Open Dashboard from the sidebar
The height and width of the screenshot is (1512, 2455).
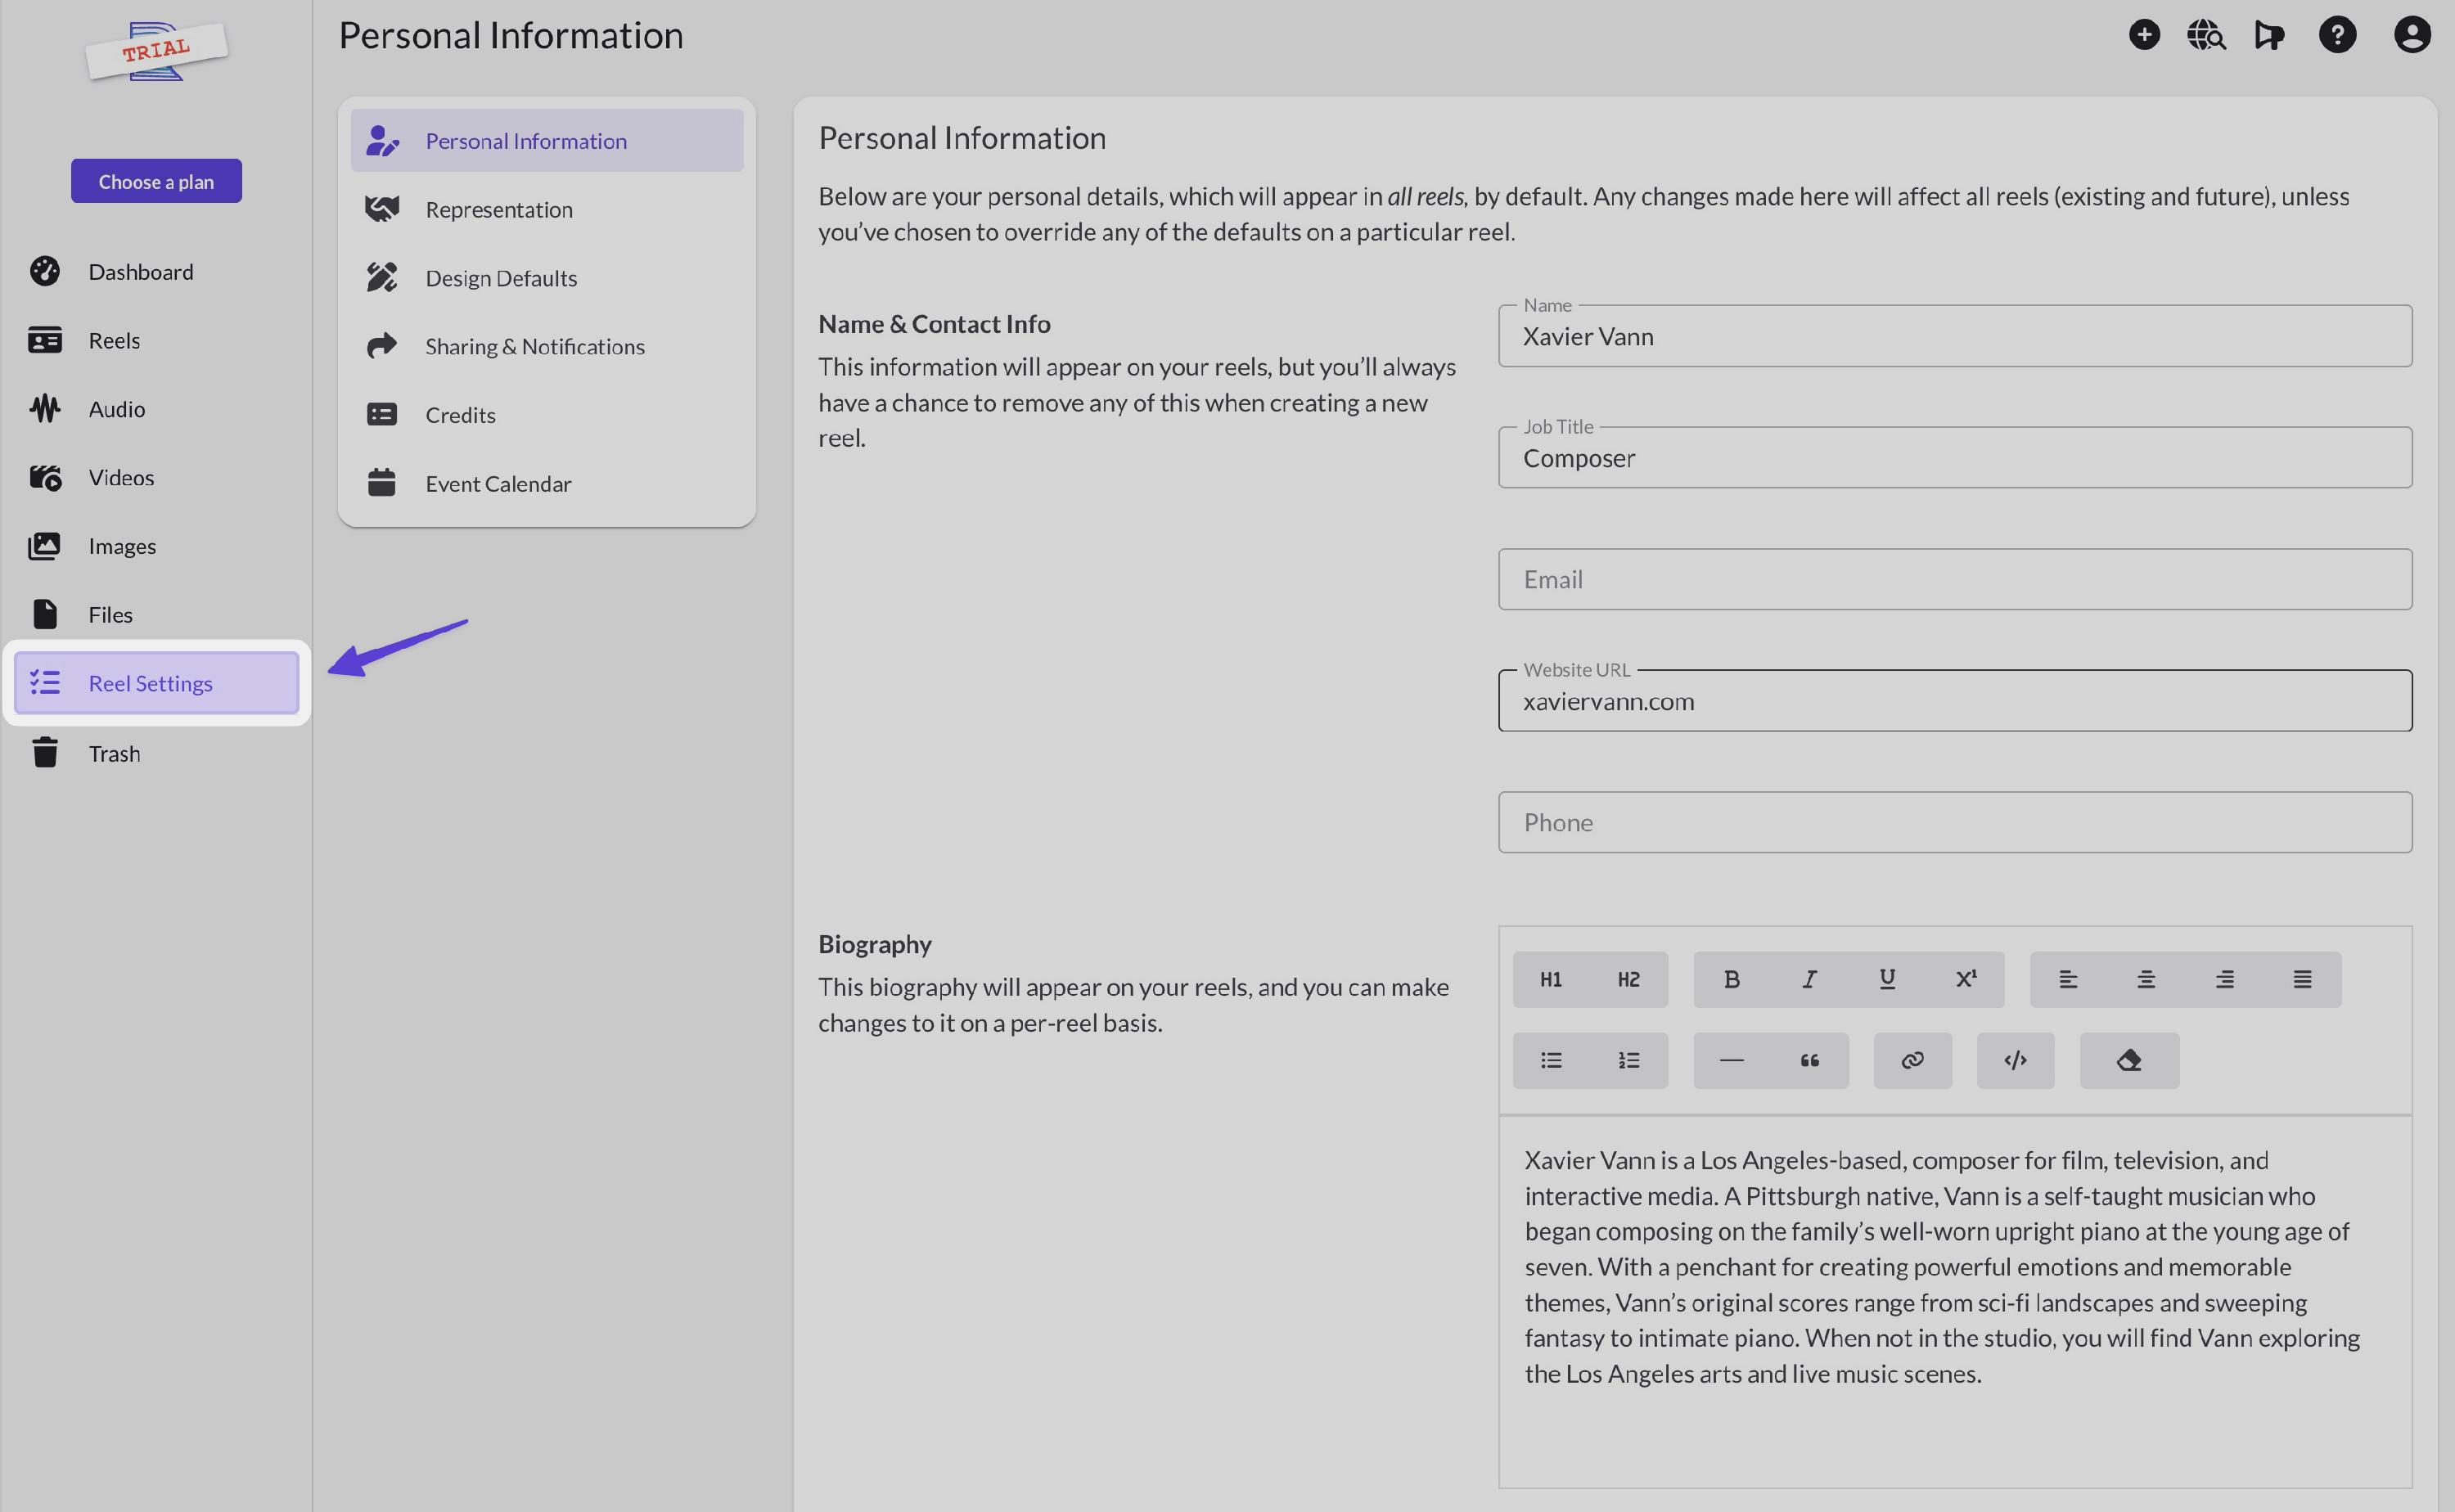coord(140,272)
